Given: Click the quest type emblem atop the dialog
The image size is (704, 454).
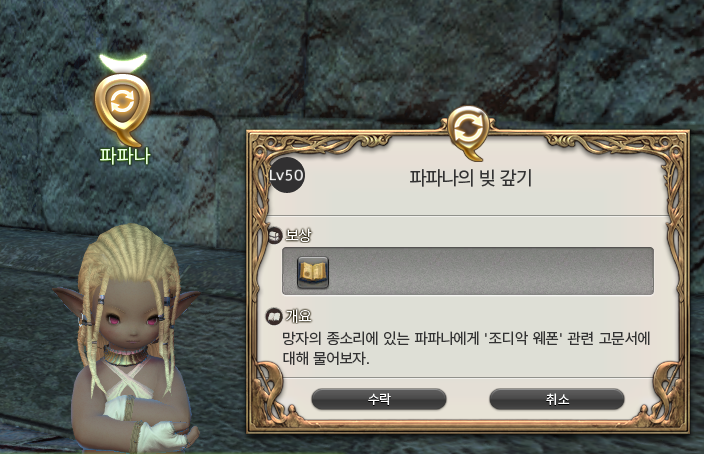Looking at the screenshot, I should [468, 133].
